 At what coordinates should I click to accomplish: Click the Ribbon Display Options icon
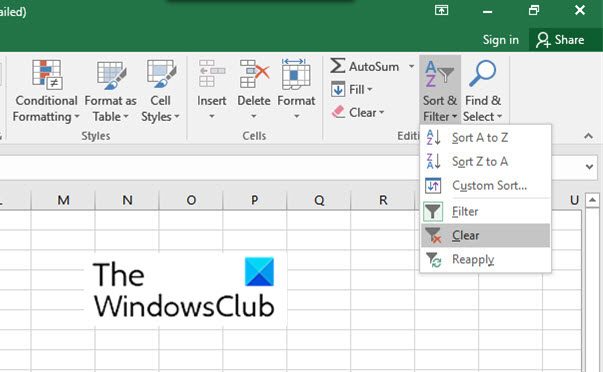pos(441,10)
